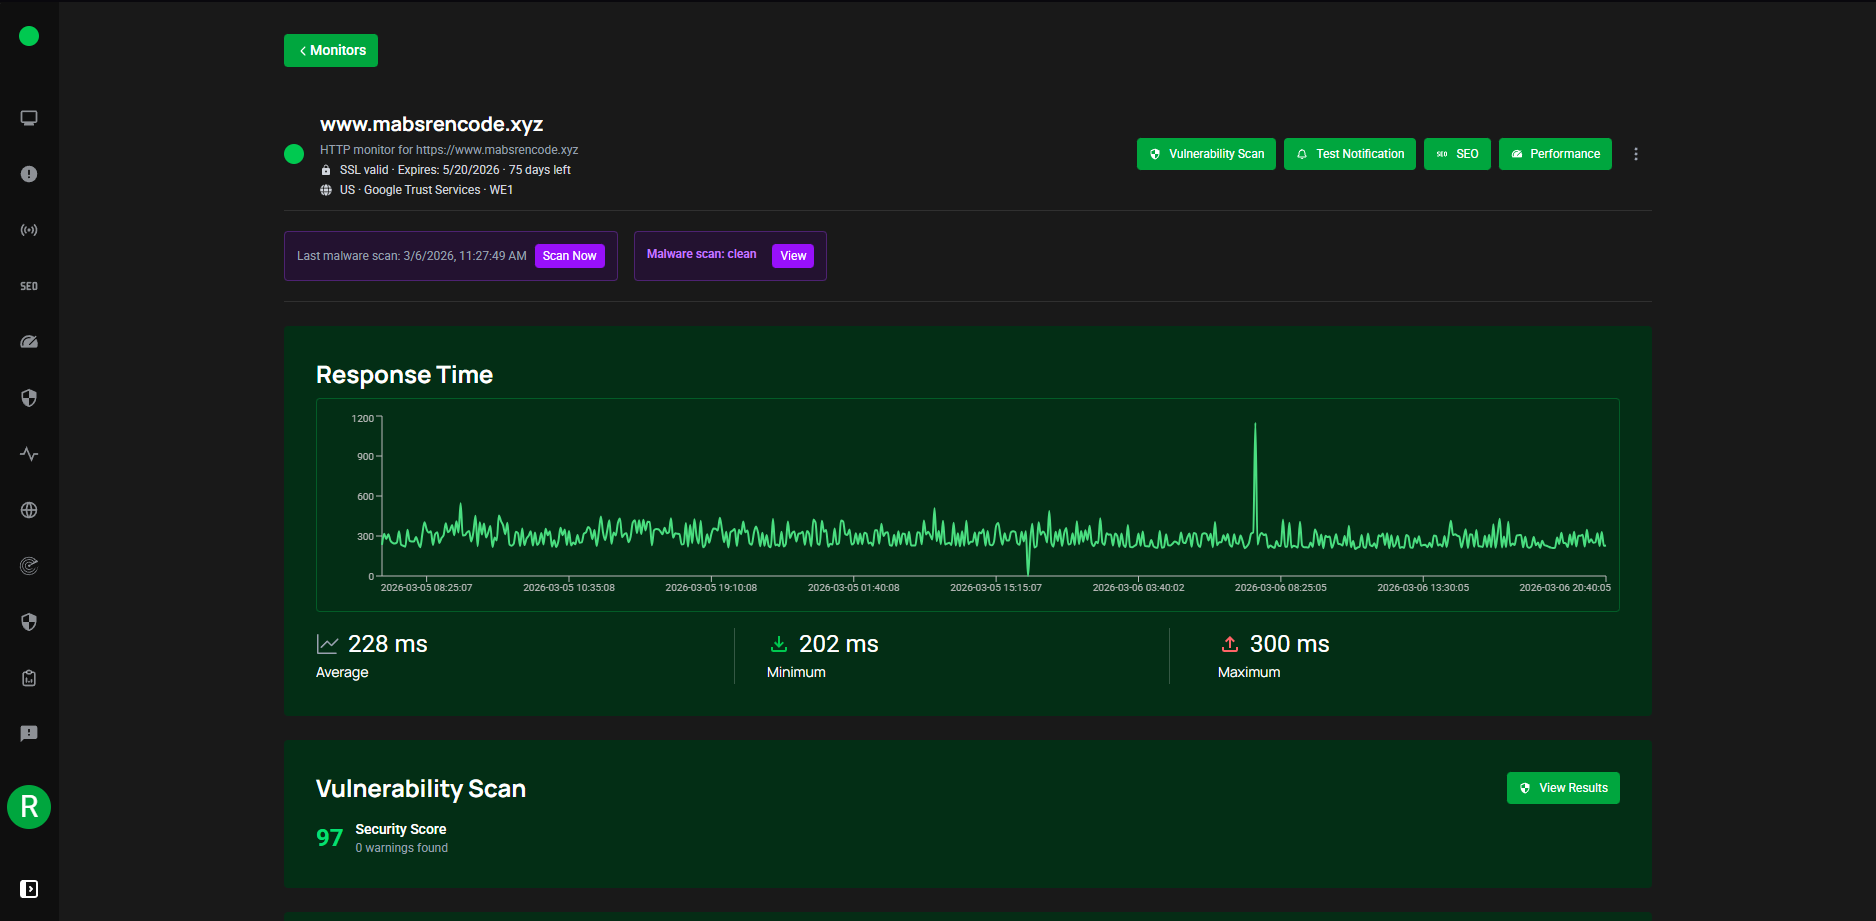
Task: Open the globe domains icon in the sidebar
Action: point(29,509)
